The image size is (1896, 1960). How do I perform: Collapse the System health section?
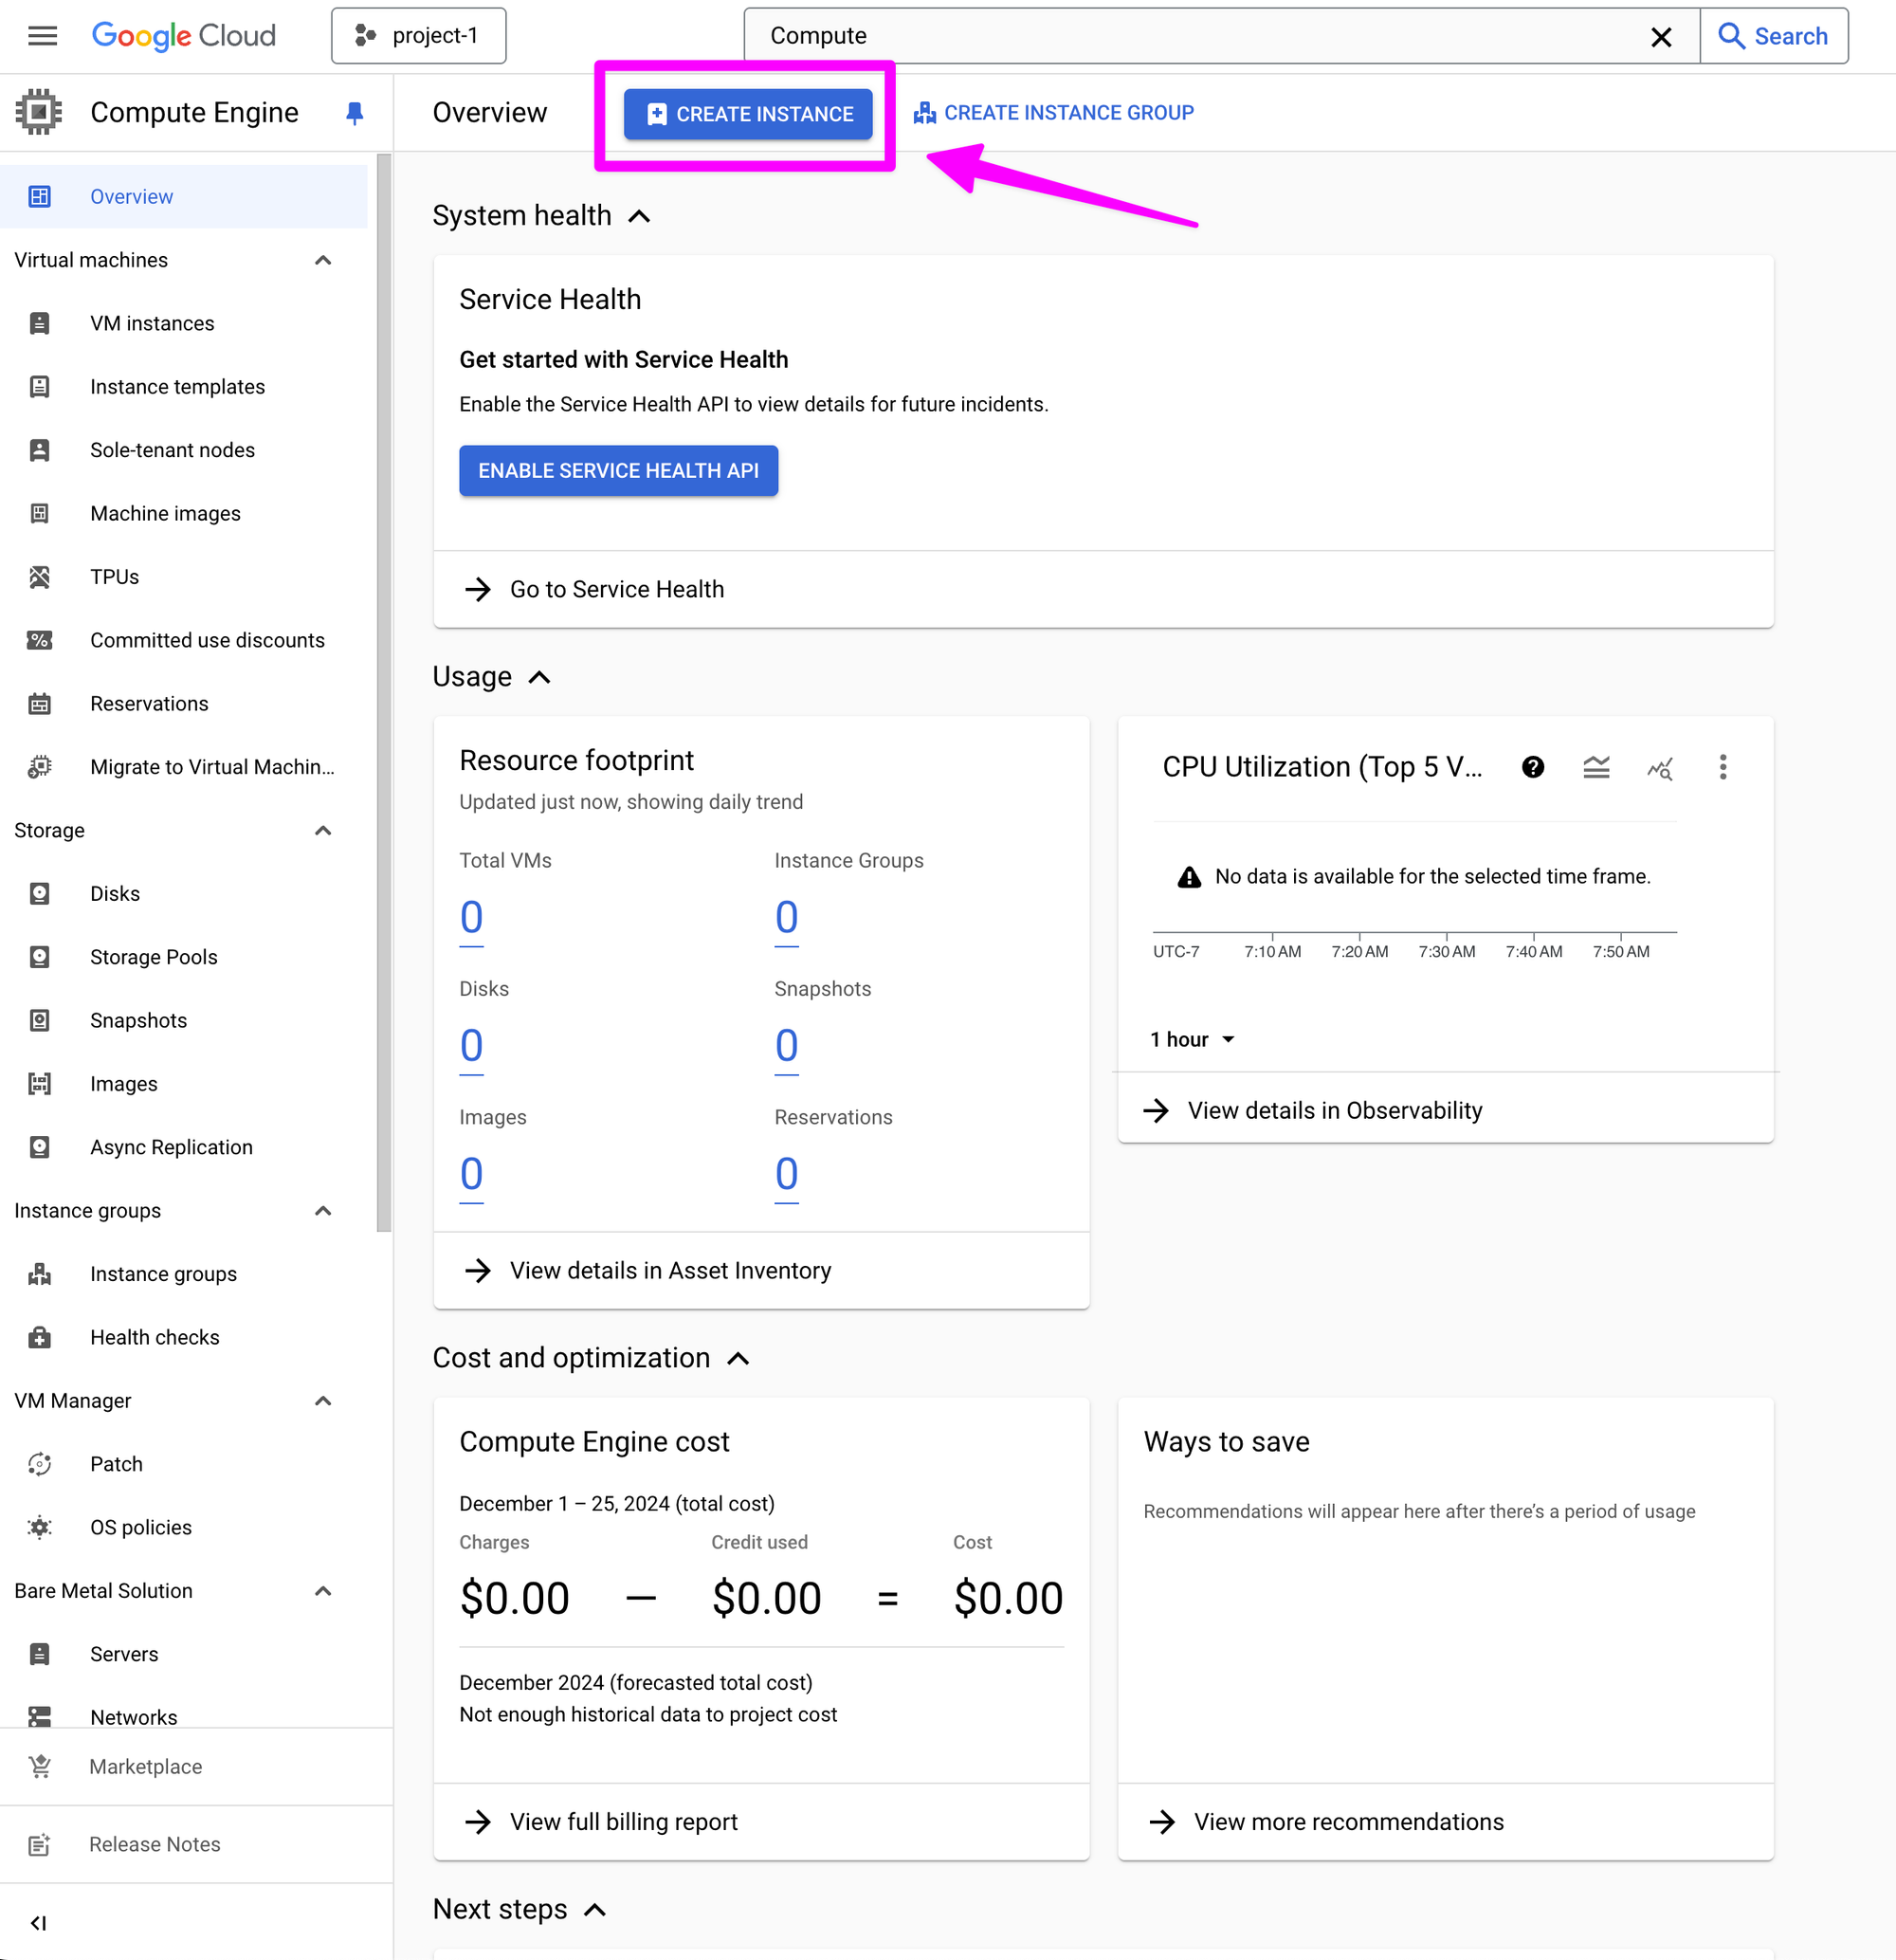(x=639, y=216)
